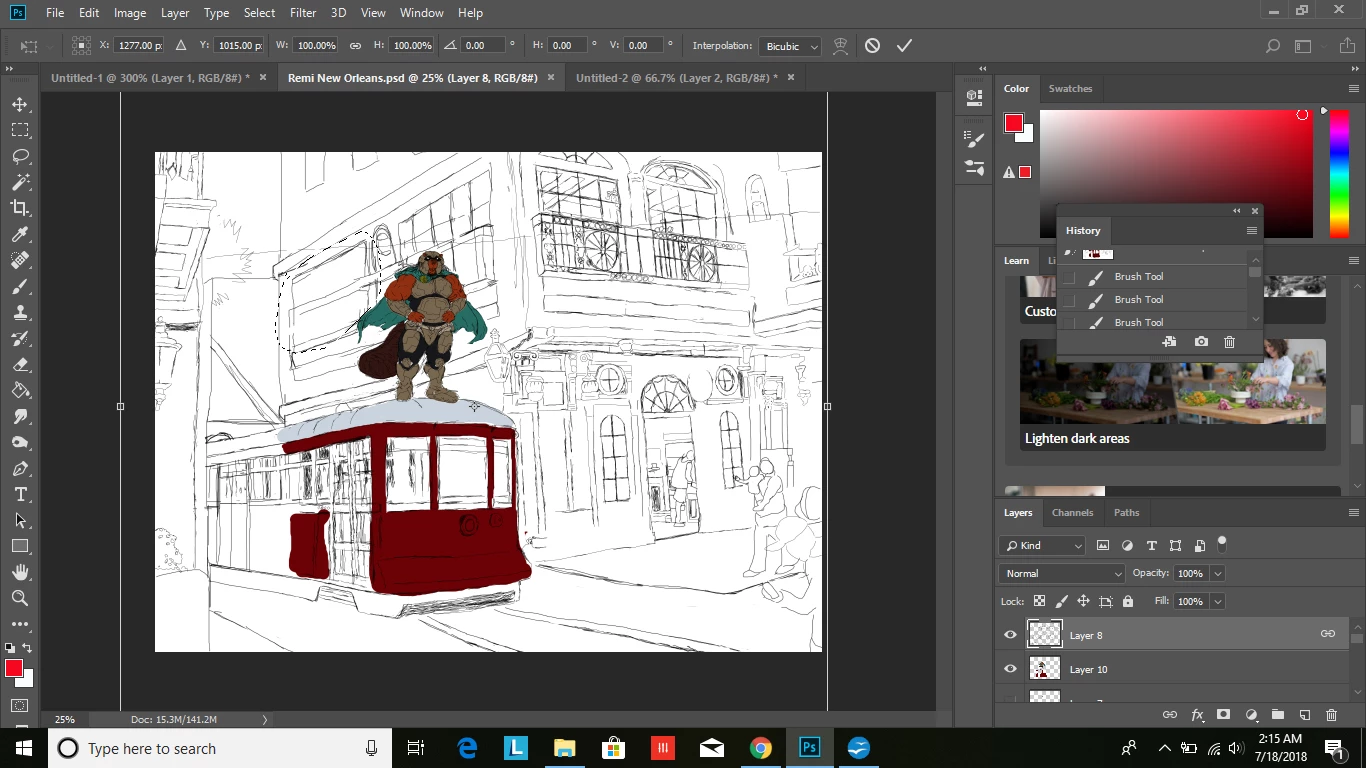
Task: Open the Filter menu
Action: pos(302,13)
